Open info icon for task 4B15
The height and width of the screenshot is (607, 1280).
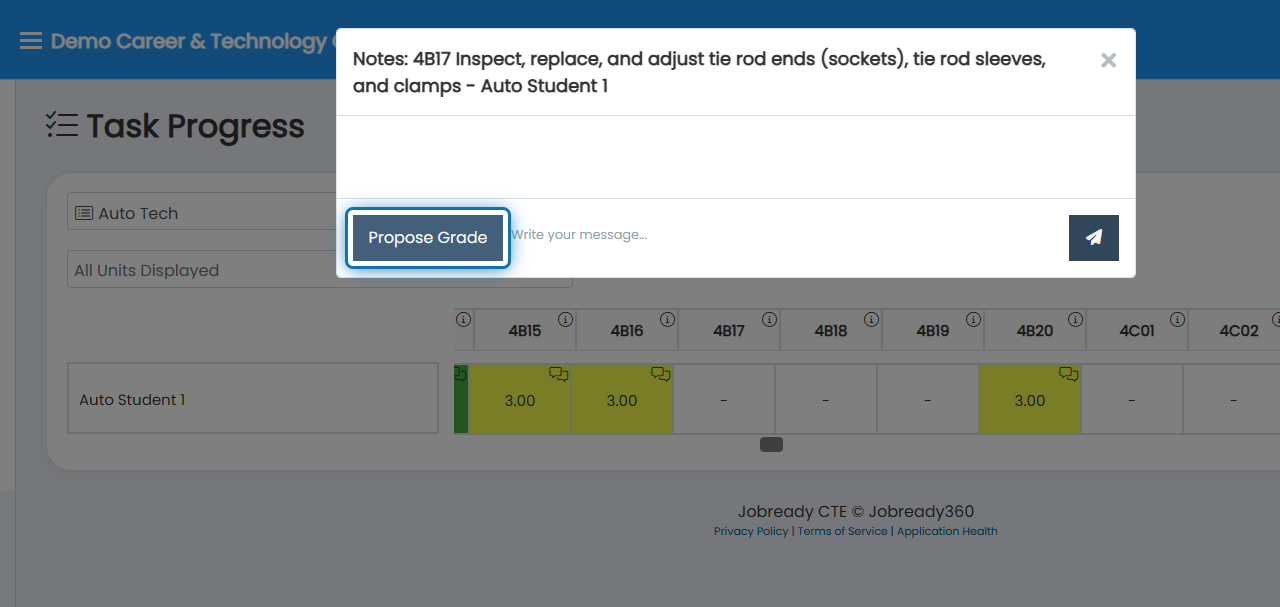pyautogui.click(x=565, y=320)
